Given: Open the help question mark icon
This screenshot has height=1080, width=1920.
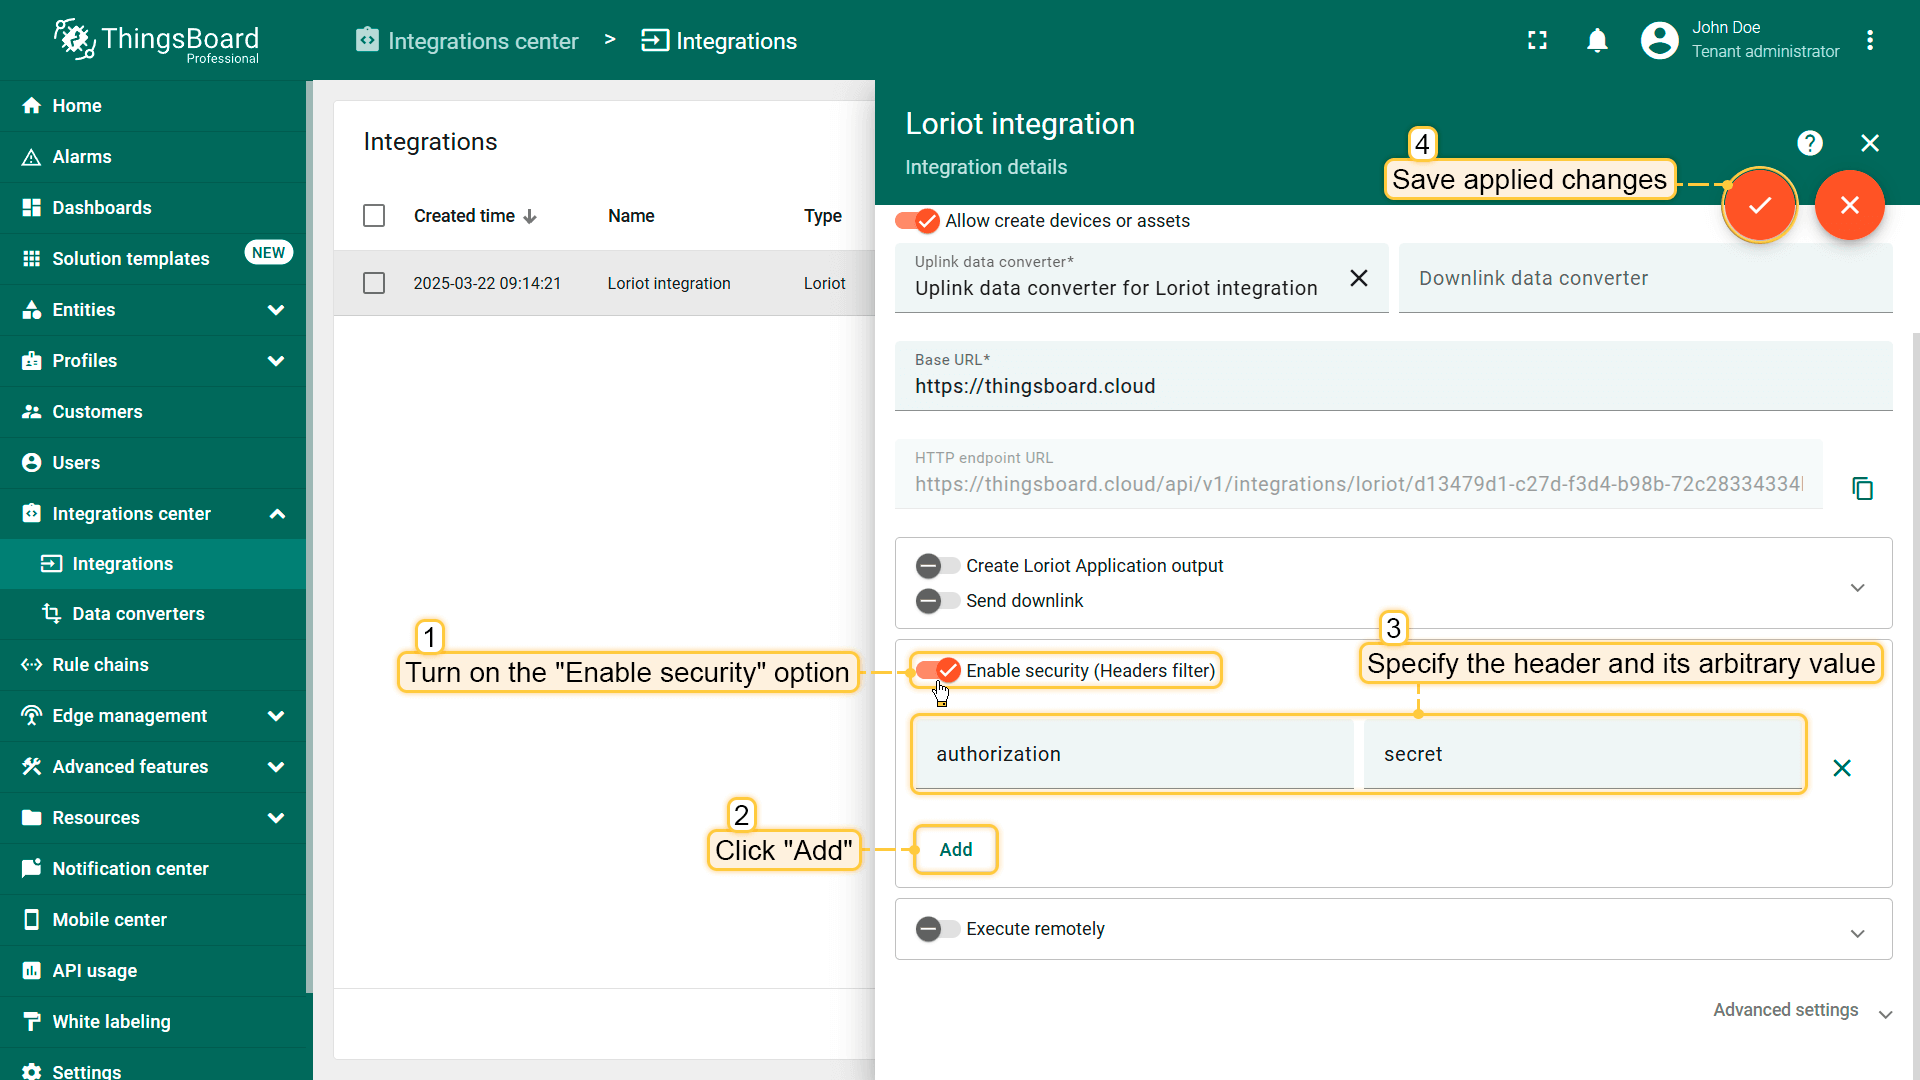Looking at the screenshot, I should pos(1809,143).
